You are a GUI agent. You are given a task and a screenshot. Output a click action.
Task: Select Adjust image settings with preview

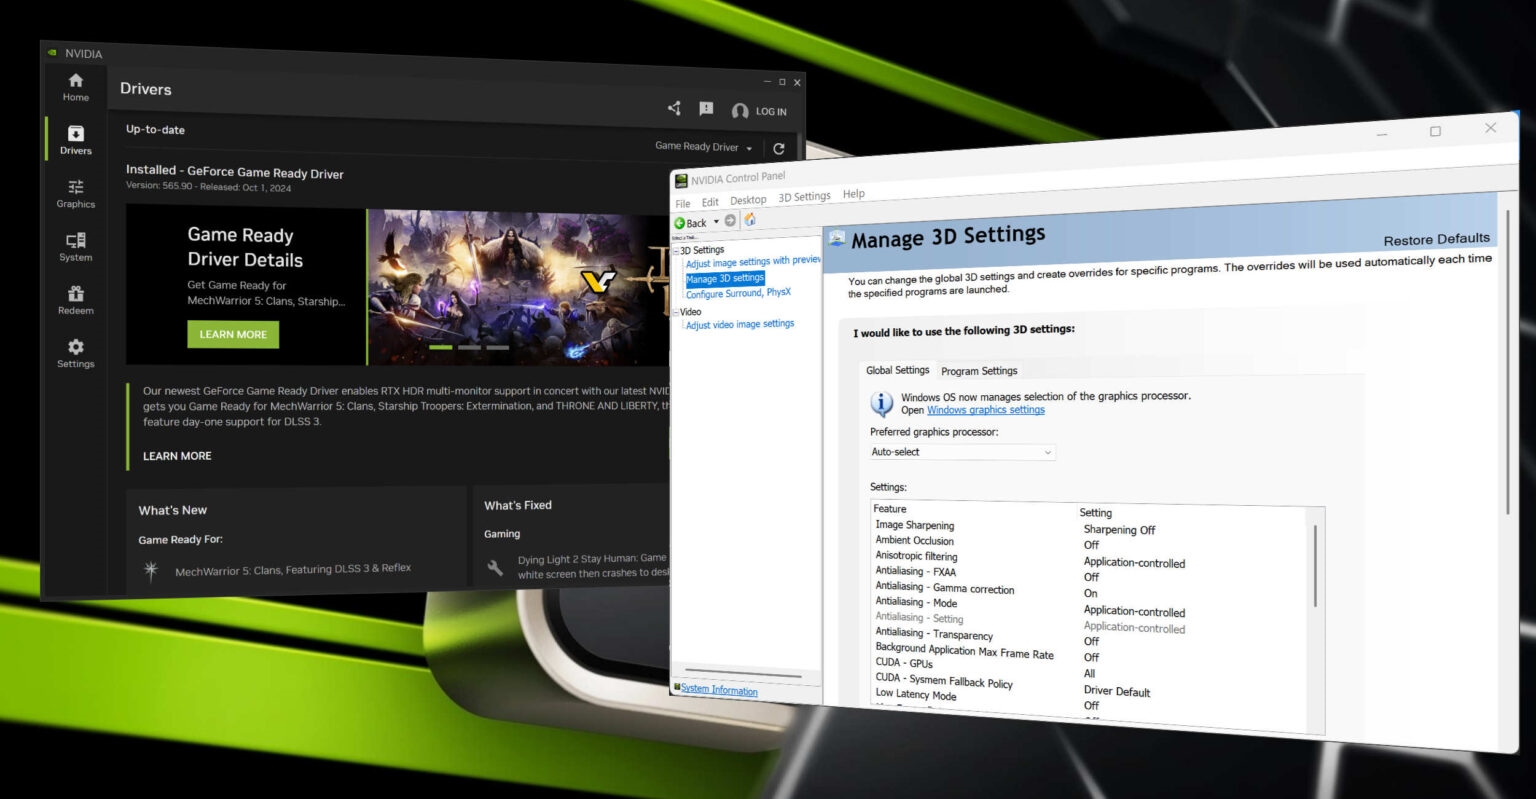pos(753,262)
